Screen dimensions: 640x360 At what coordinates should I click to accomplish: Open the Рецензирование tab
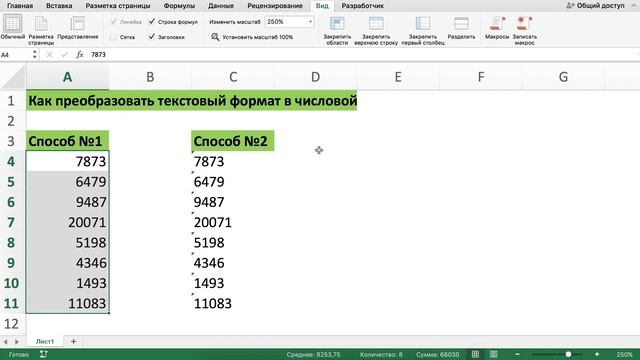click(x=275, y=6)
